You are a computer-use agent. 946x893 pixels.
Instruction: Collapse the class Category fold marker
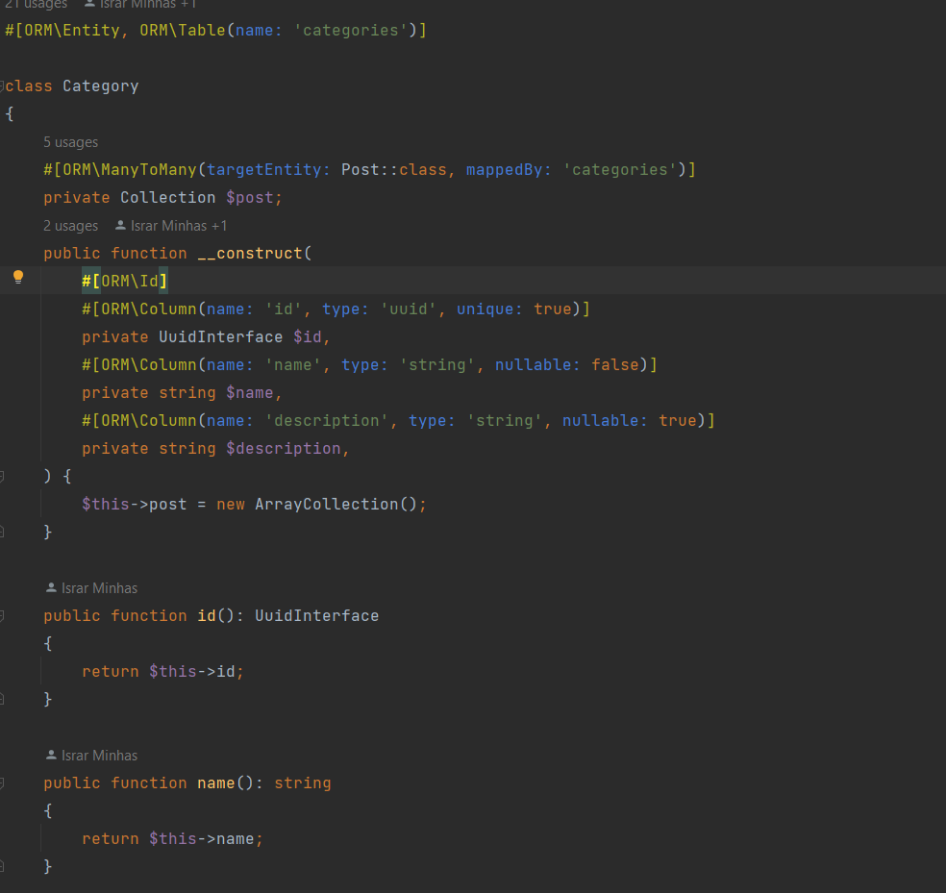[2, 86]
